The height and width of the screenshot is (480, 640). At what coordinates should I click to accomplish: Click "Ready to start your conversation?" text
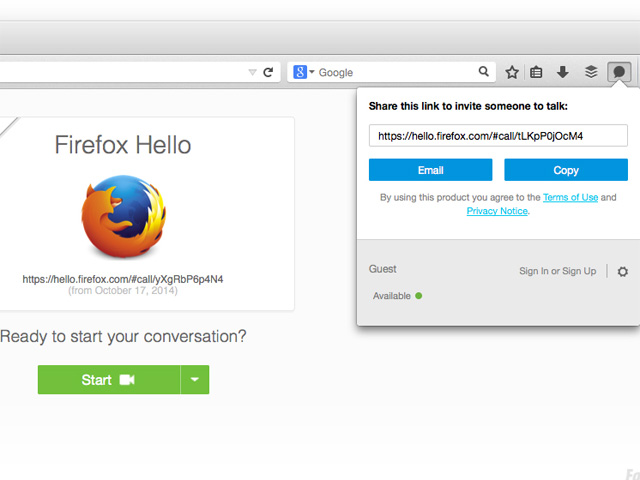pos(123,337)
